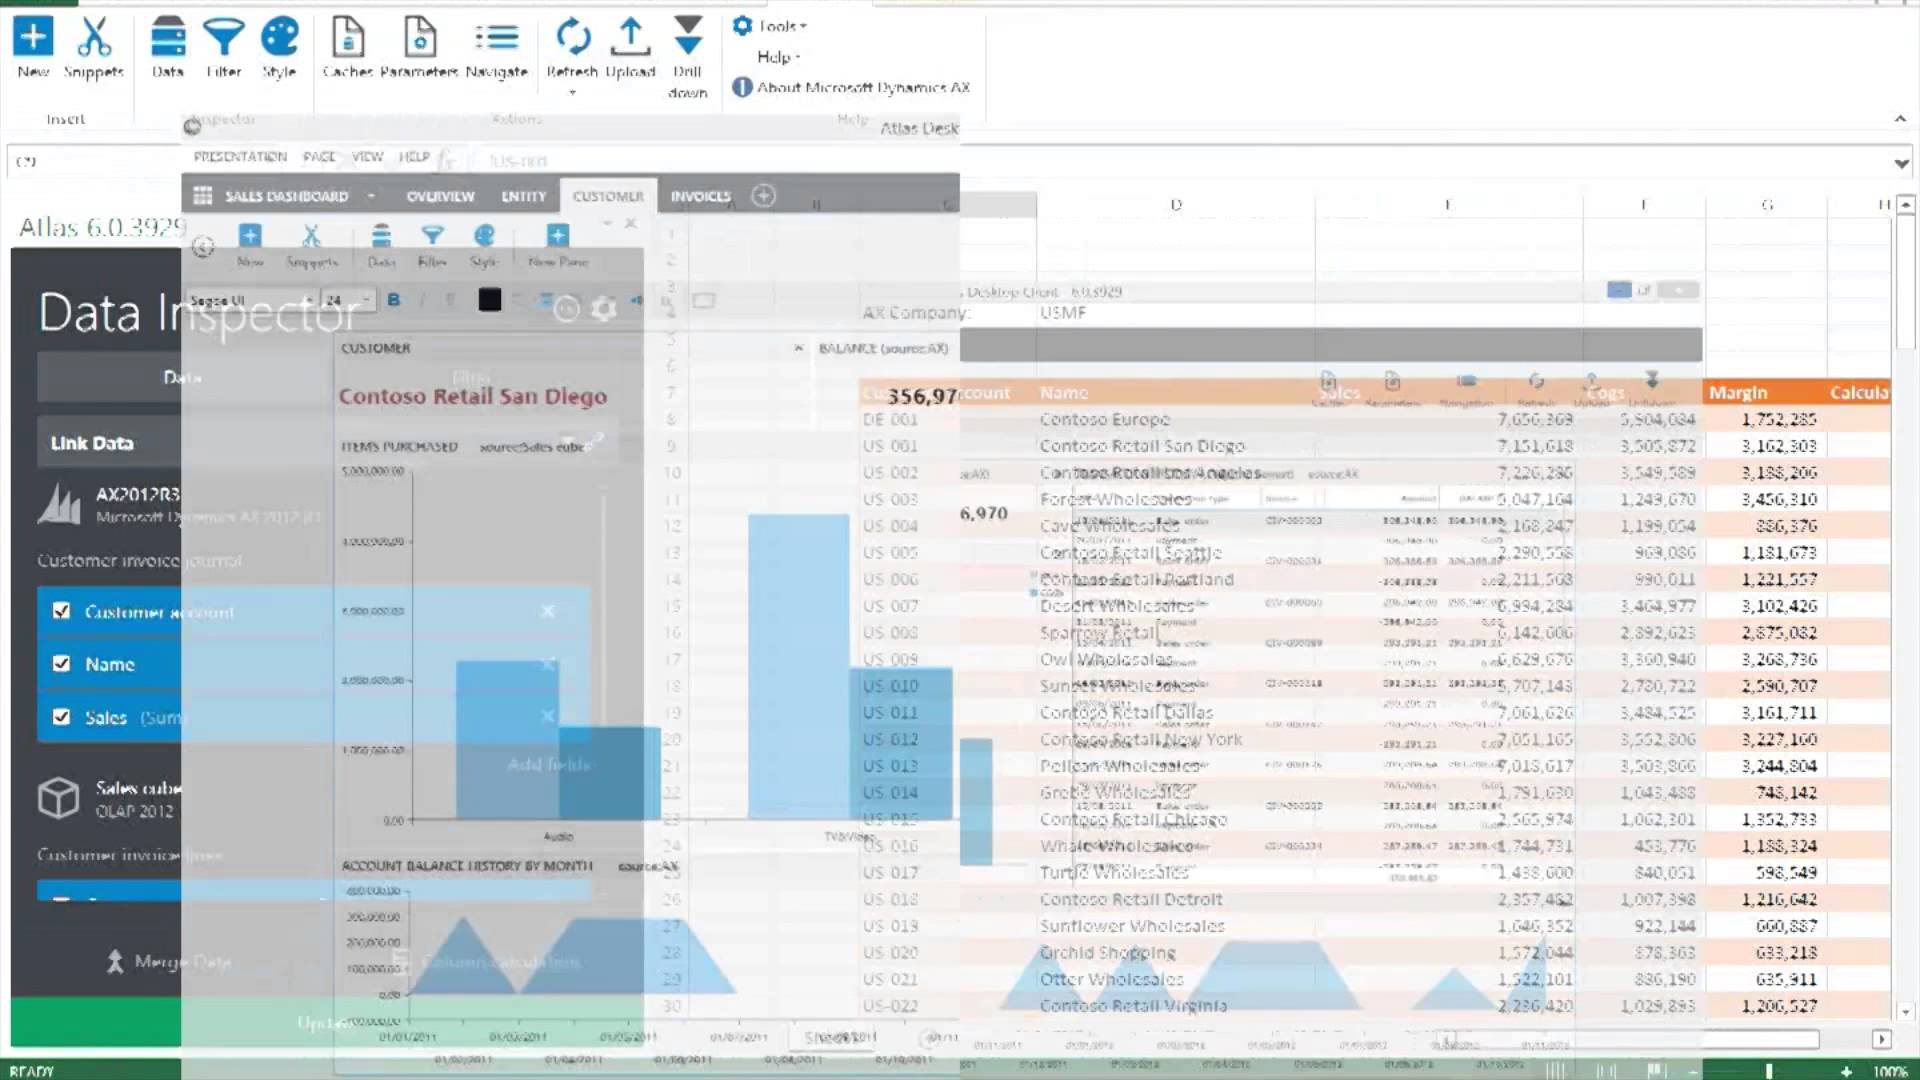The width and height of the screenshot is (1920, 1080).
Task: Open Snippets scissors tool in Excel ribbon
Action: click(94, 37)
